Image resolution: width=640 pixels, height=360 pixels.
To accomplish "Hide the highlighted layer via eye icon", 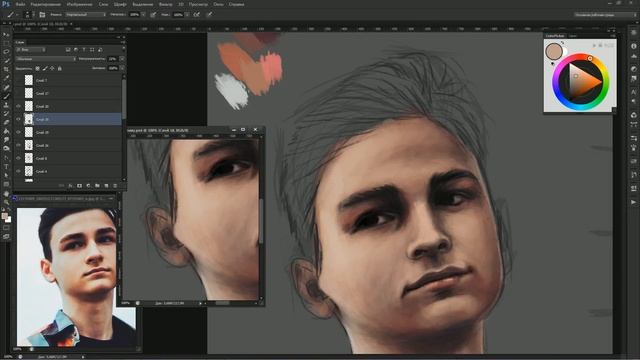I will pos(18,119).
